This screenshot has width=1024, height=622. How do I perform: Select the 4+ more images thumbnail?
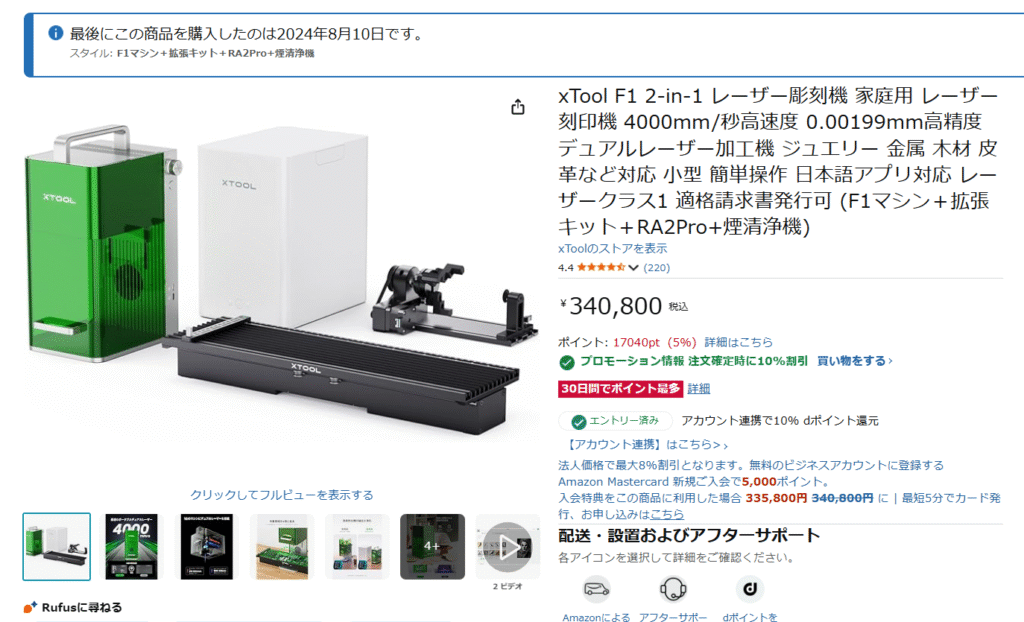pyautogui.click(x=432, y=547)
